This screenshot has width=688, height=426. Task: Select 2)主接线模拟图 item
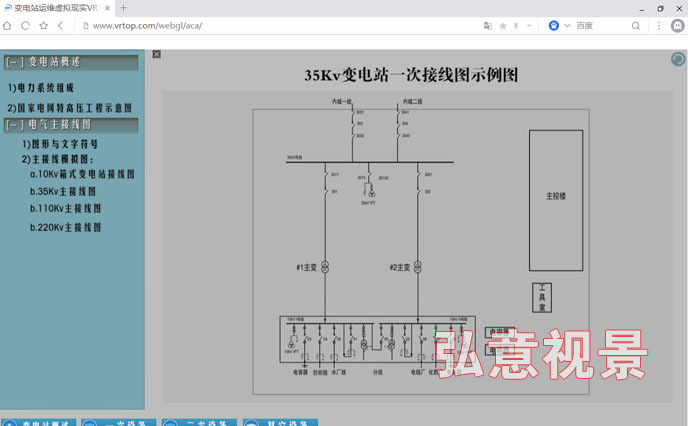coord(57,159)
